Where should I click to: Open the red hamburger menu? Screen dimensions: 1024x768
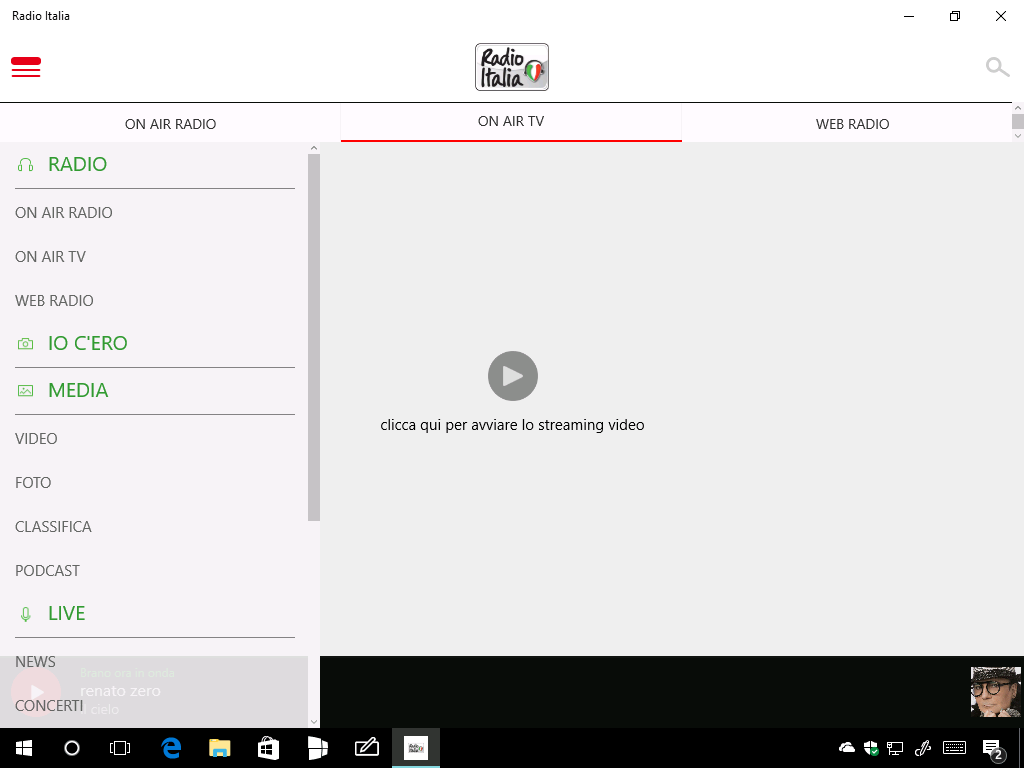(x=26, y=67)
